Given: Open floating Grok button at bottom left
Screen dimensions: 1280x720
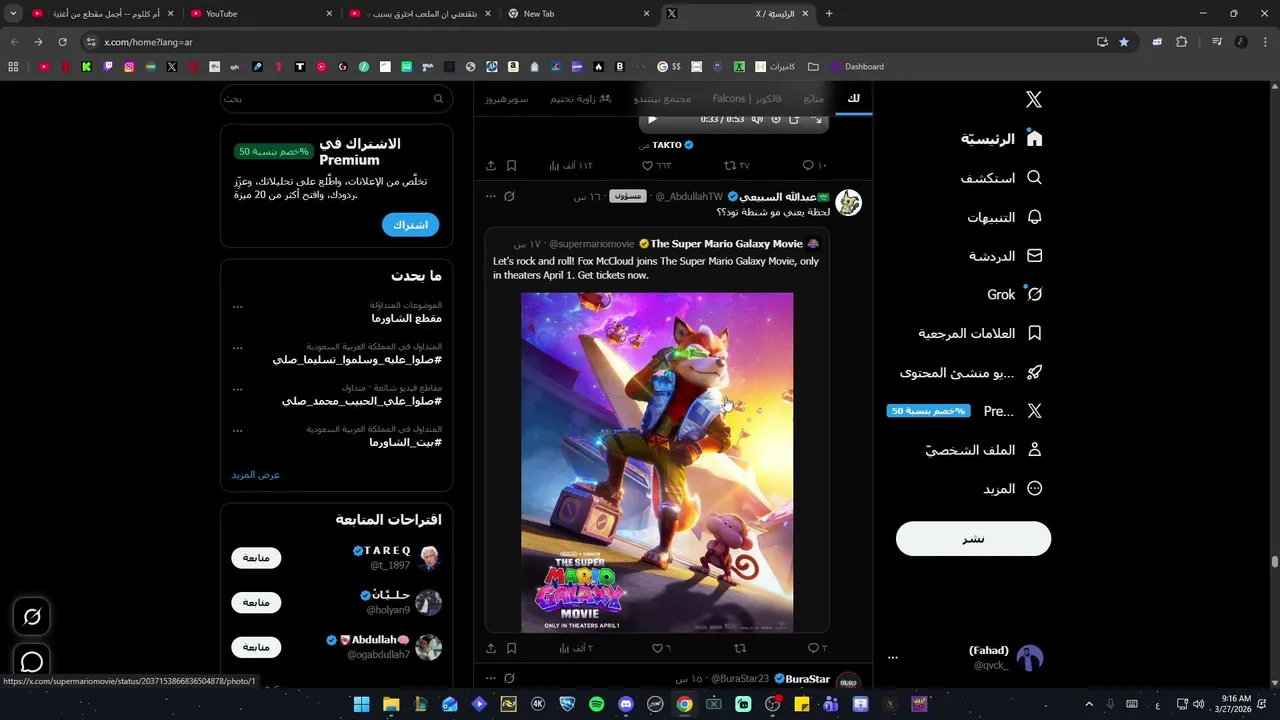Looking at the screenshot, I should (32, 617).
